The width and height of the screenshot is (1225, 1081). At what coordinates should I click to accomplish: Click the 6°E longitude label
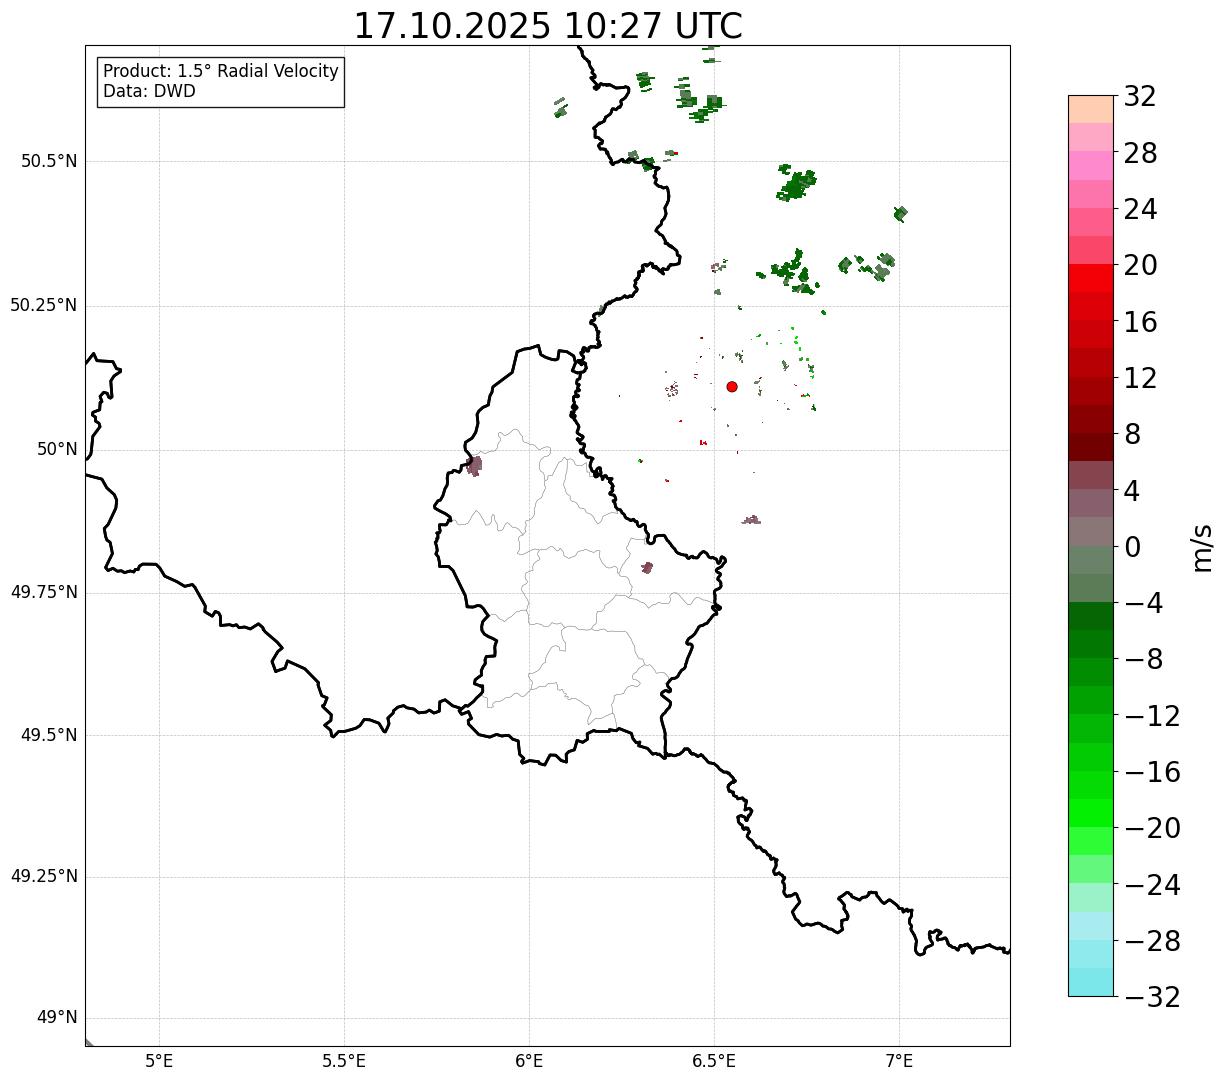(x=529, y=1061)
